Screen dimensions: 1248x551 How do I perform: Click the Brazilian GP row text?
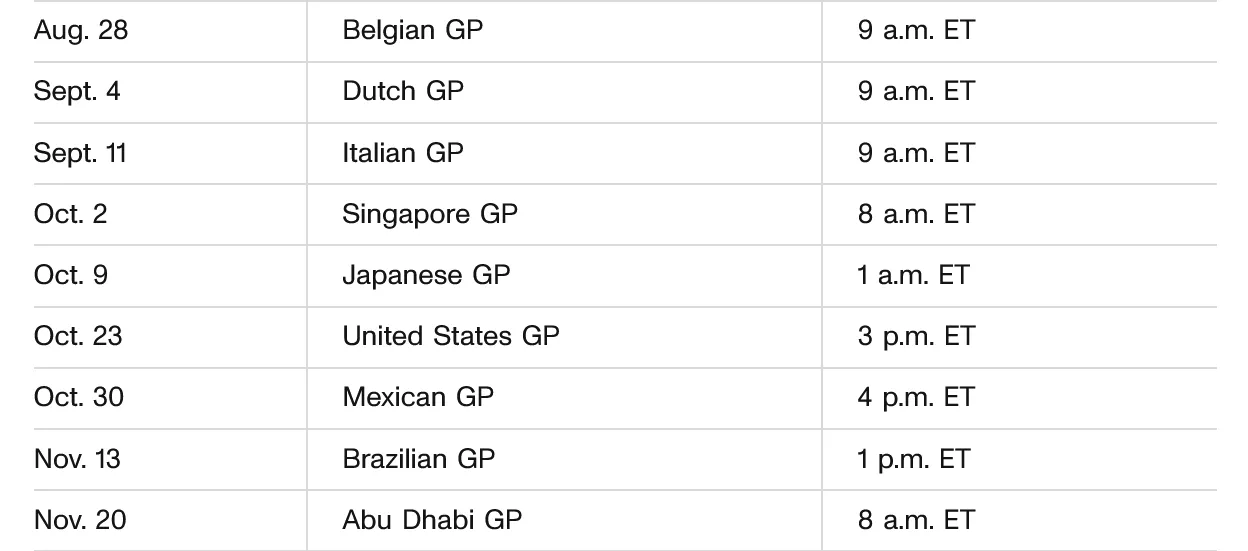tap(419, 459)
